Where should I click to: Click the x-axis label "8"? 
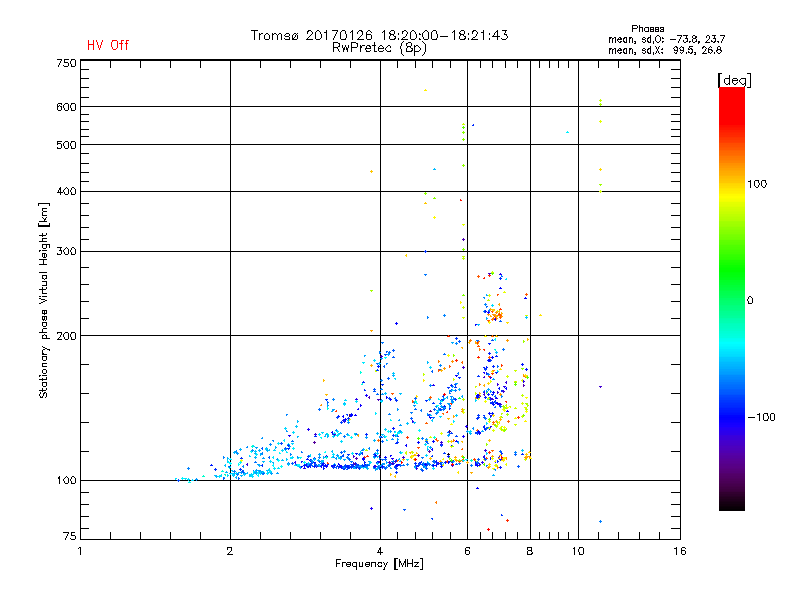(530, 551)
